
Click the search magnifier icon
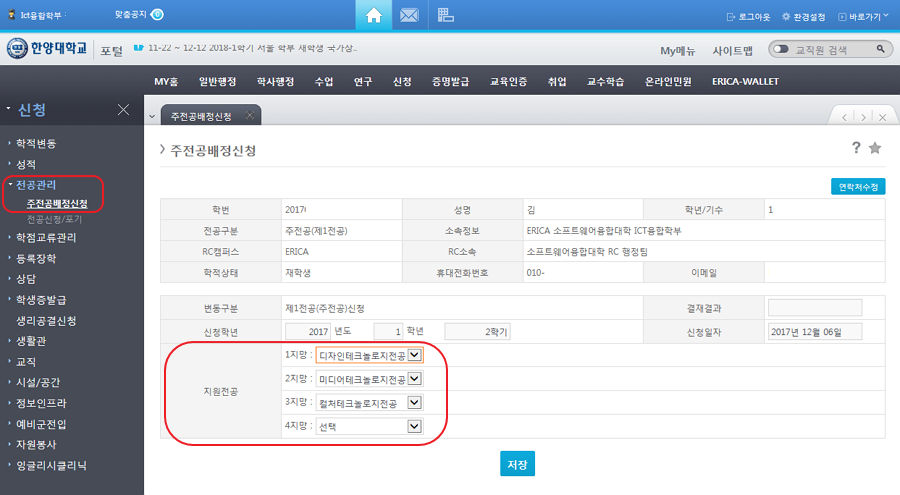pos(881,49)
